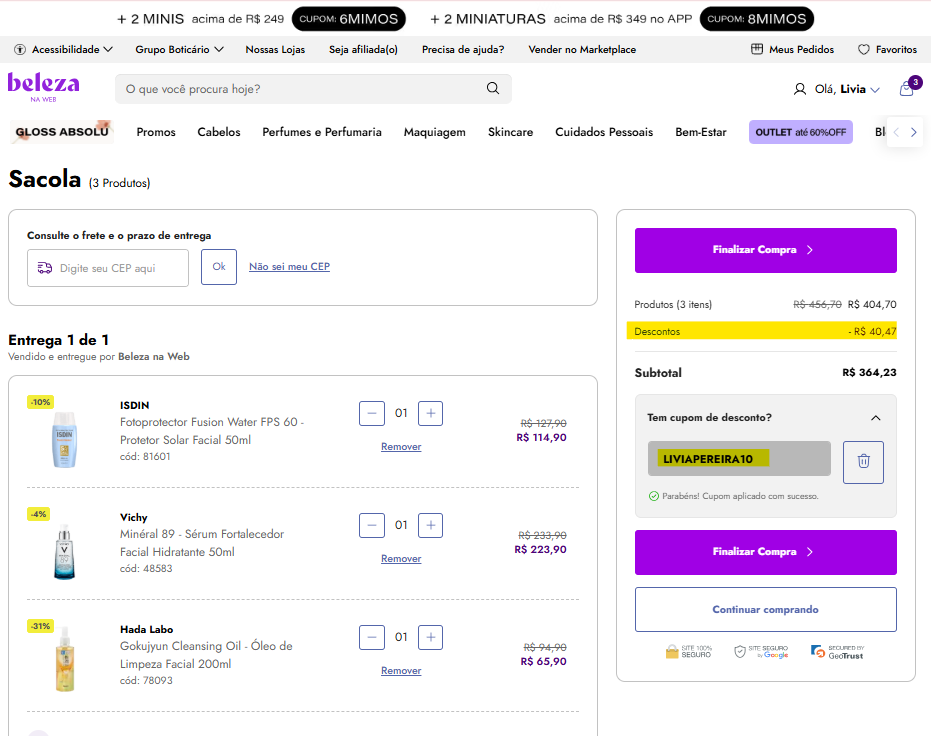Open Gokujyun Cleansing Oil product title

point(206,655)
